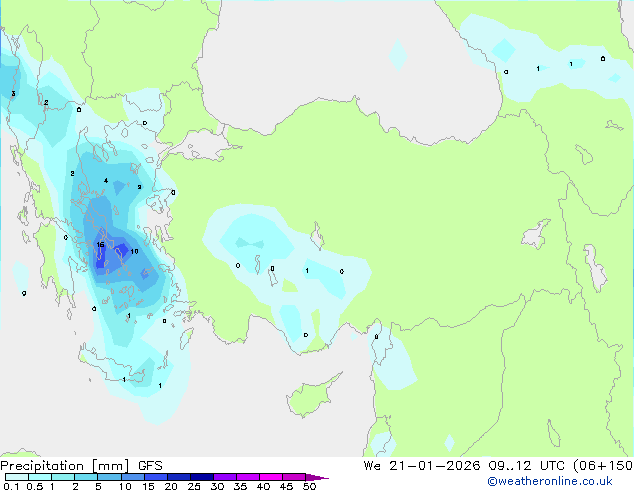Click the 'Precipitation [mm]' title text
Screen dimensions: 634x490
pyautogui.click(x=65, y=466)
